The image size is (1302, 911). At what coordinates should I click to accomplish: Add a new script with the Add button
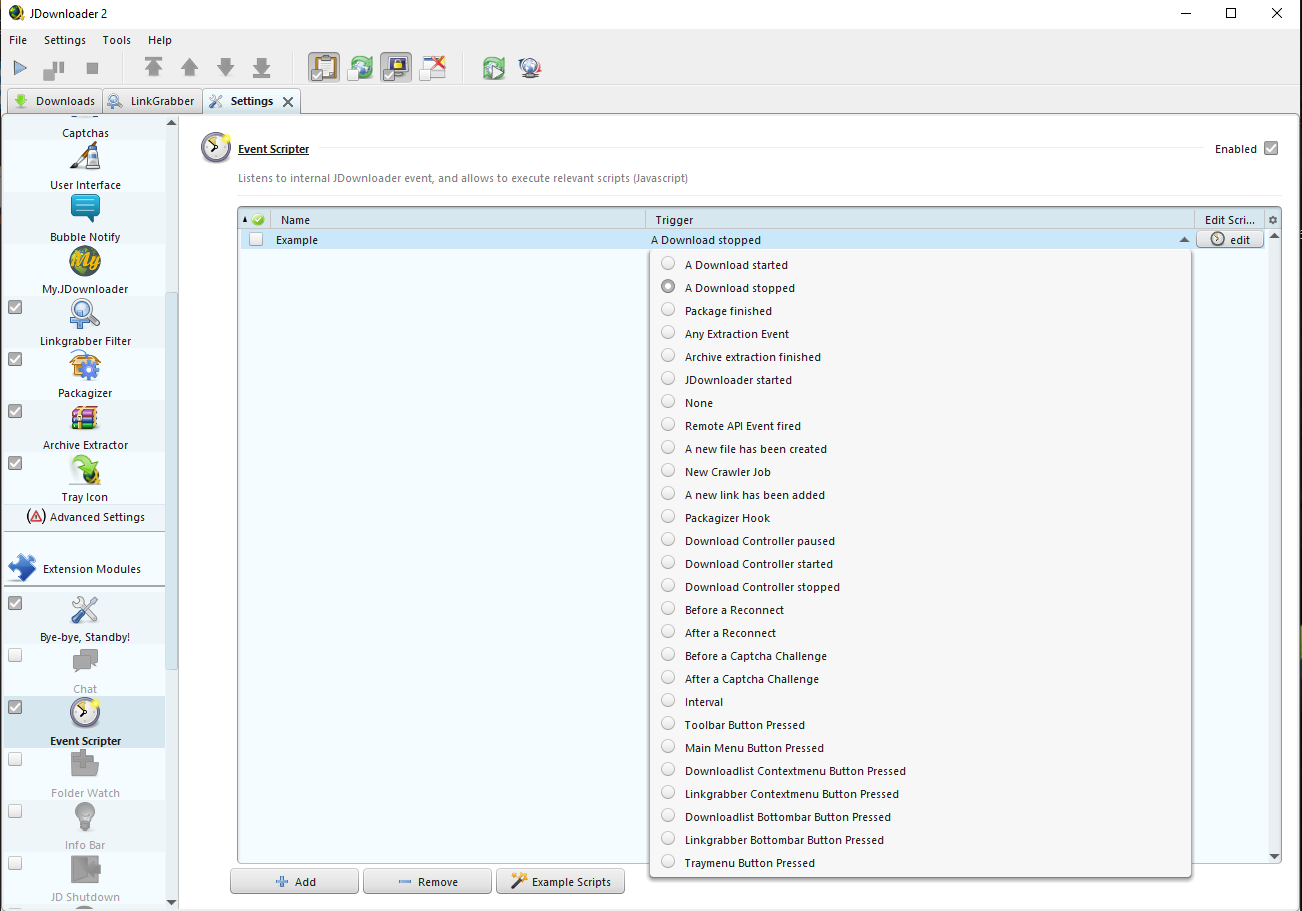click(295, 881)
